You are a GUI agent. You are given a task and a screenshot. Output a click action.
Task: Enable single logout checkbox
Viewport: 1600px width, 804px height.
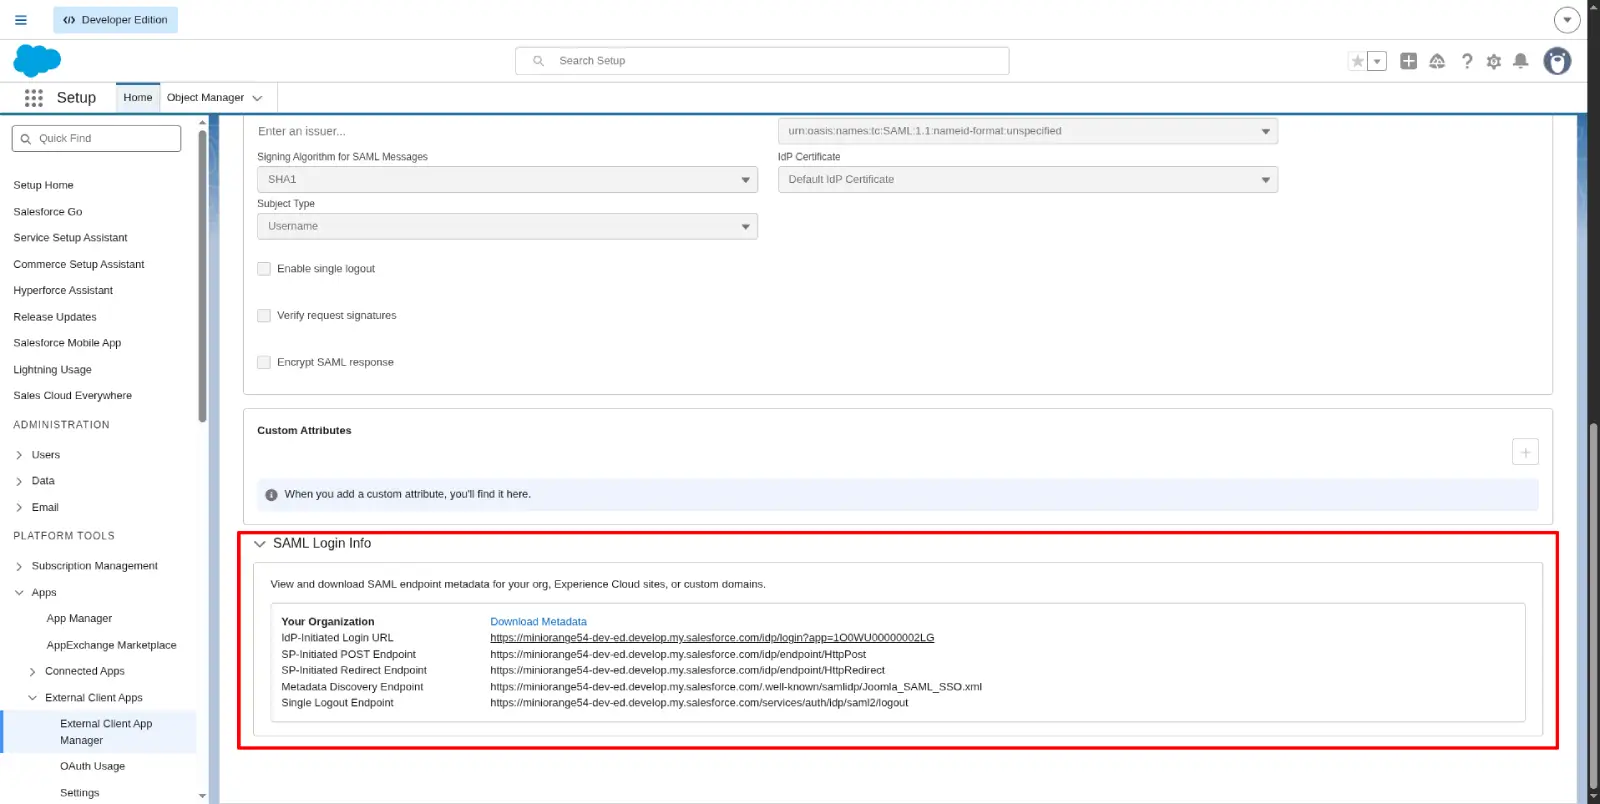coord(264,269)
